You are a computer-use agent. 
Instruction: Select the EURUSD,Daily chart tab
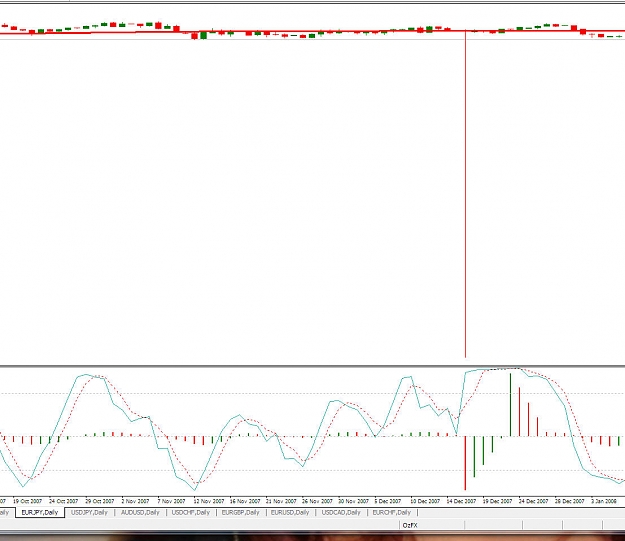pos(290,512)
